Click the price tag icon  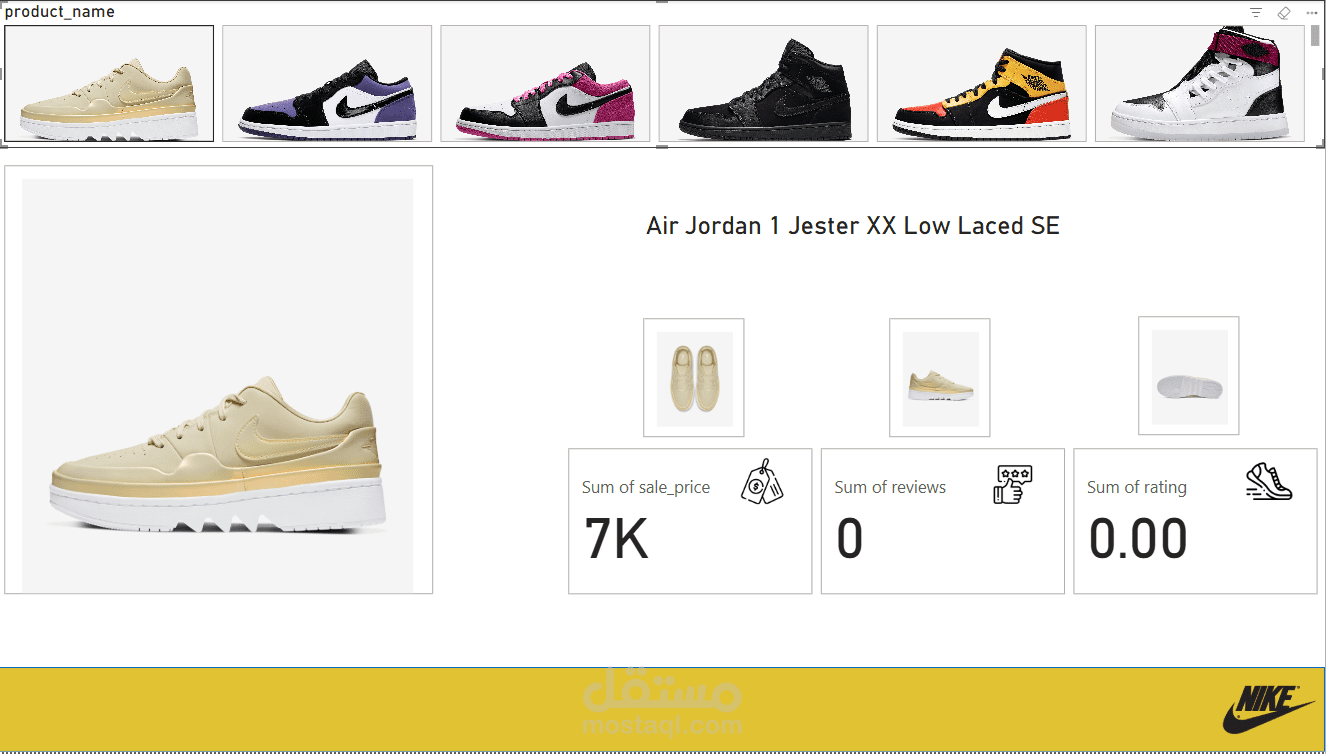pyautogui.click(x=762, y=481)
